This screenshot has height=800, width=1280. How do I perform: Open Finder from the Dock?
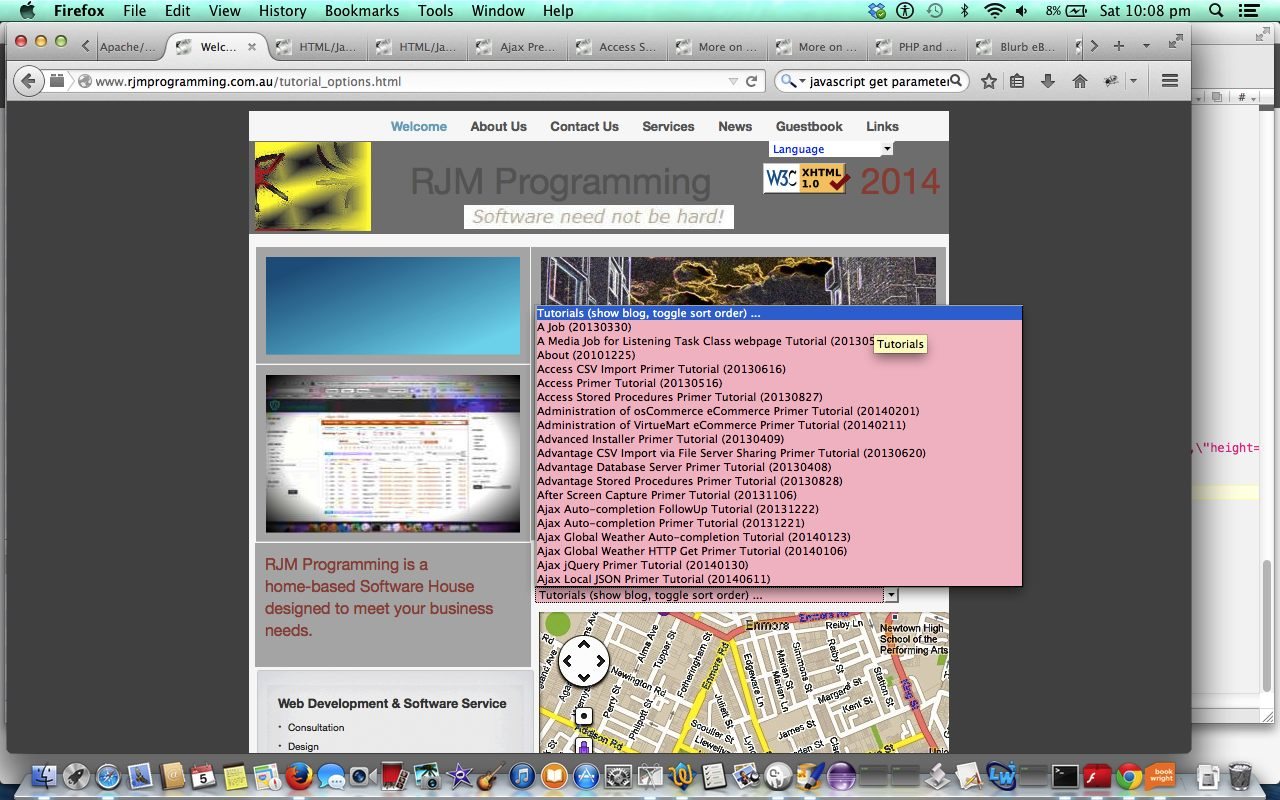click(44, 775)
